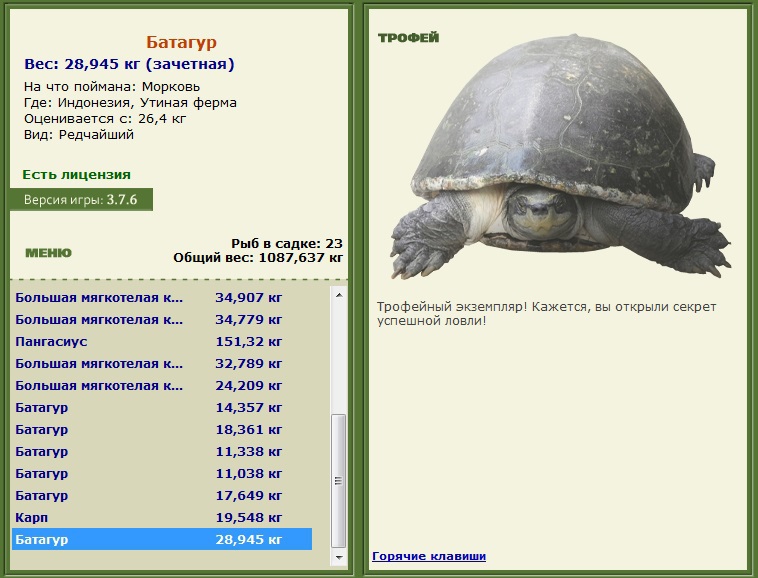Select the Батагур 18,361 кг row
Image resolution: width=758 pixels, height=578 pixels.
[162, 430]
